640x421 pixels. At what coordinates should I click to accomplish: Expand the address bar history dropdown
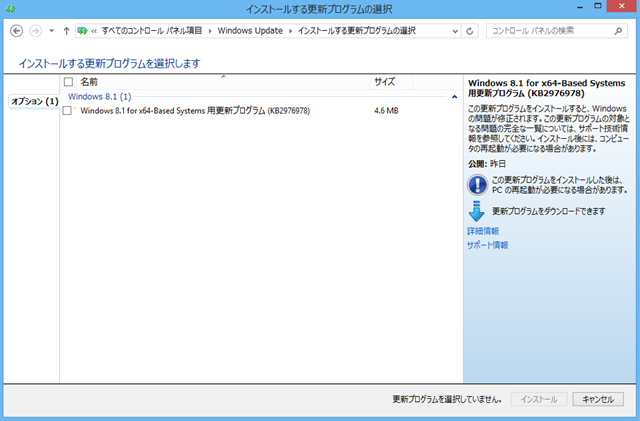click(455, 31)
